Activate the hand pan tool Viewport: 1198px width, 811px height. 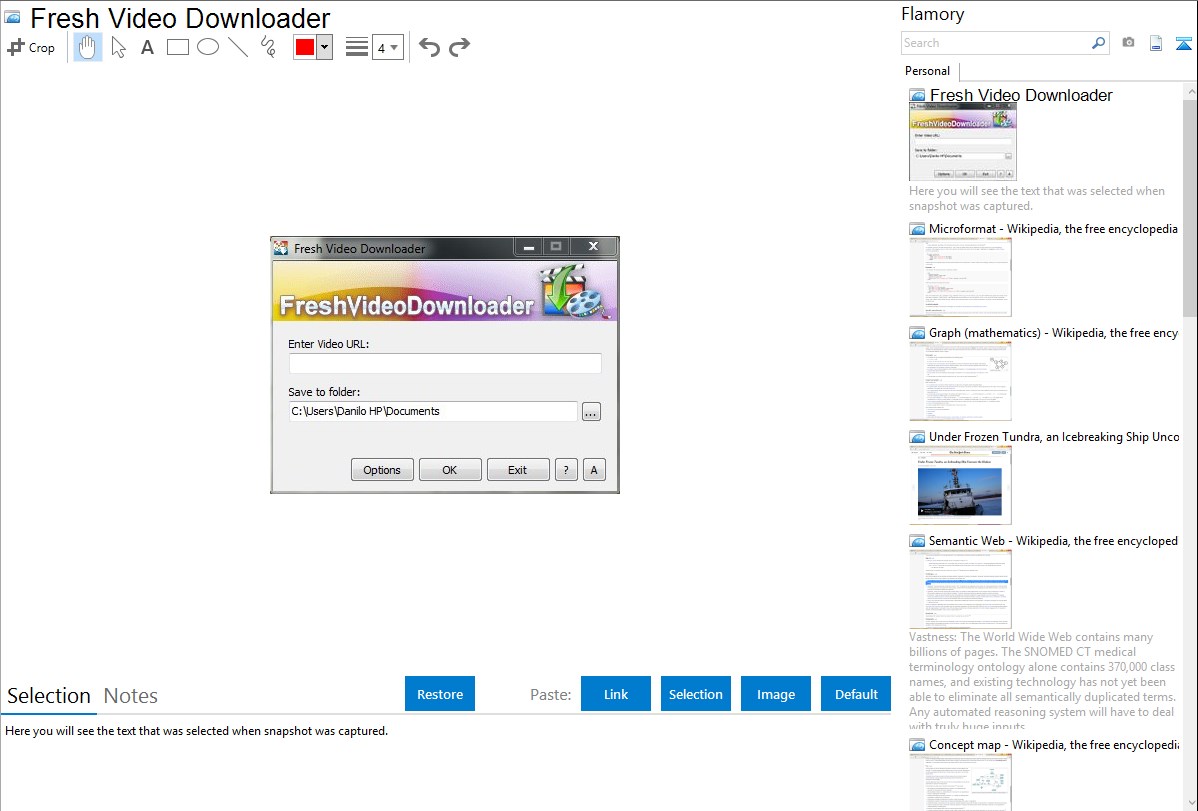click(87, 47)
